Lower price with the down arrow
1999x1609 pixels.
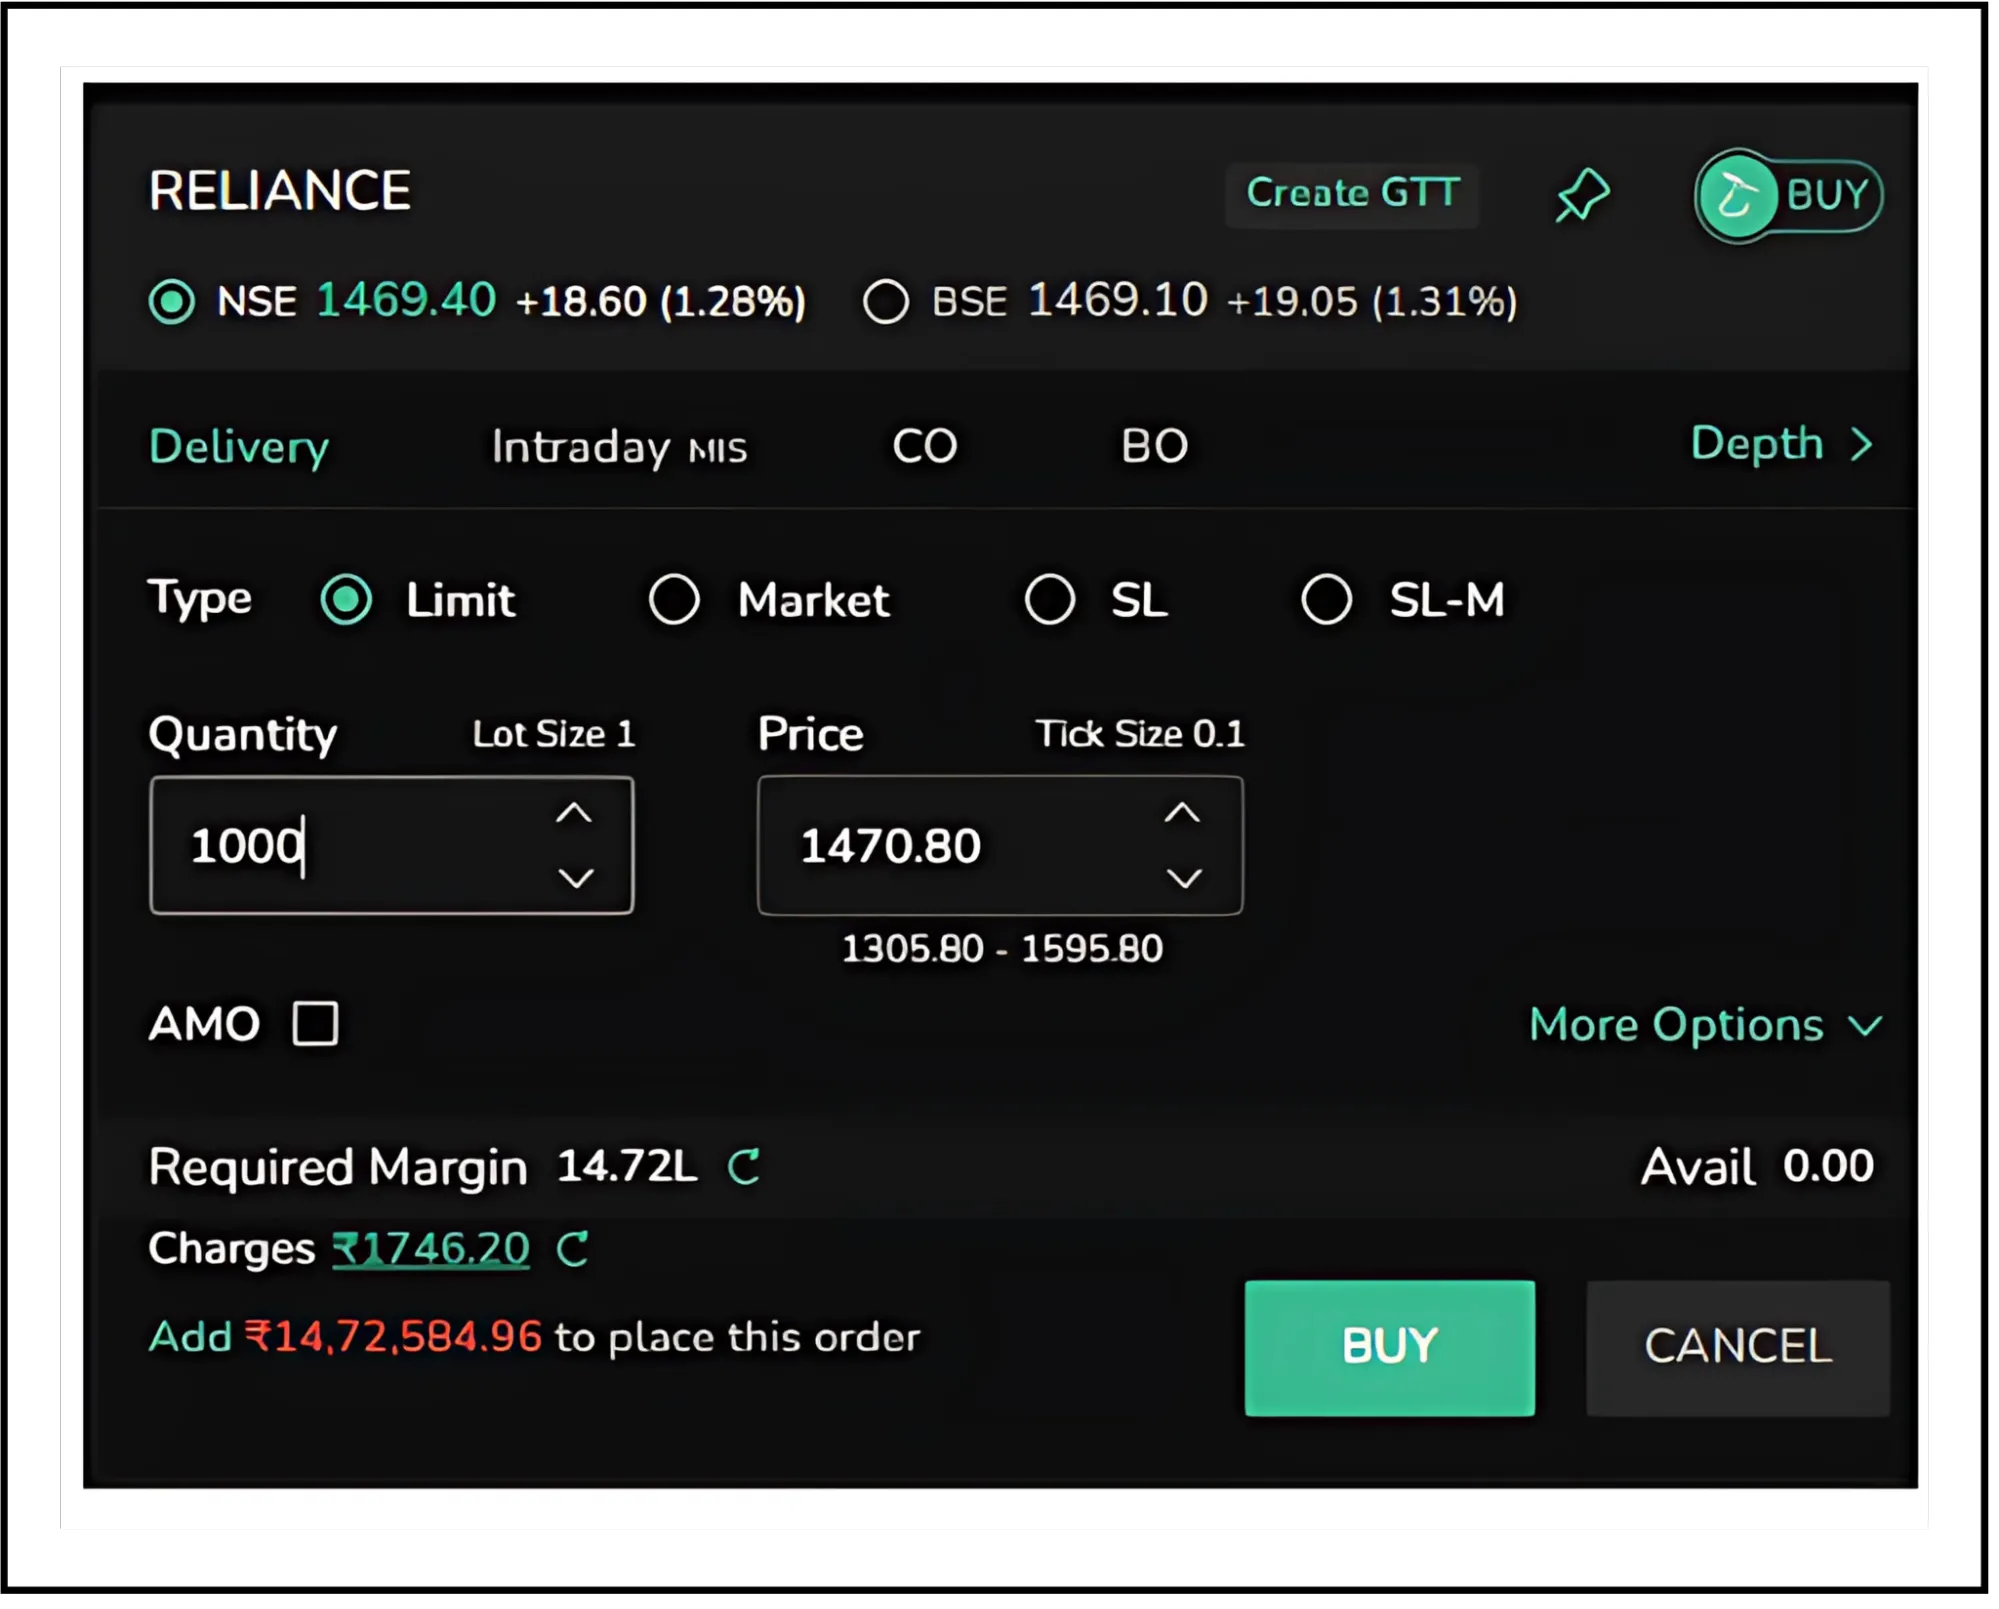point(1184,878)
